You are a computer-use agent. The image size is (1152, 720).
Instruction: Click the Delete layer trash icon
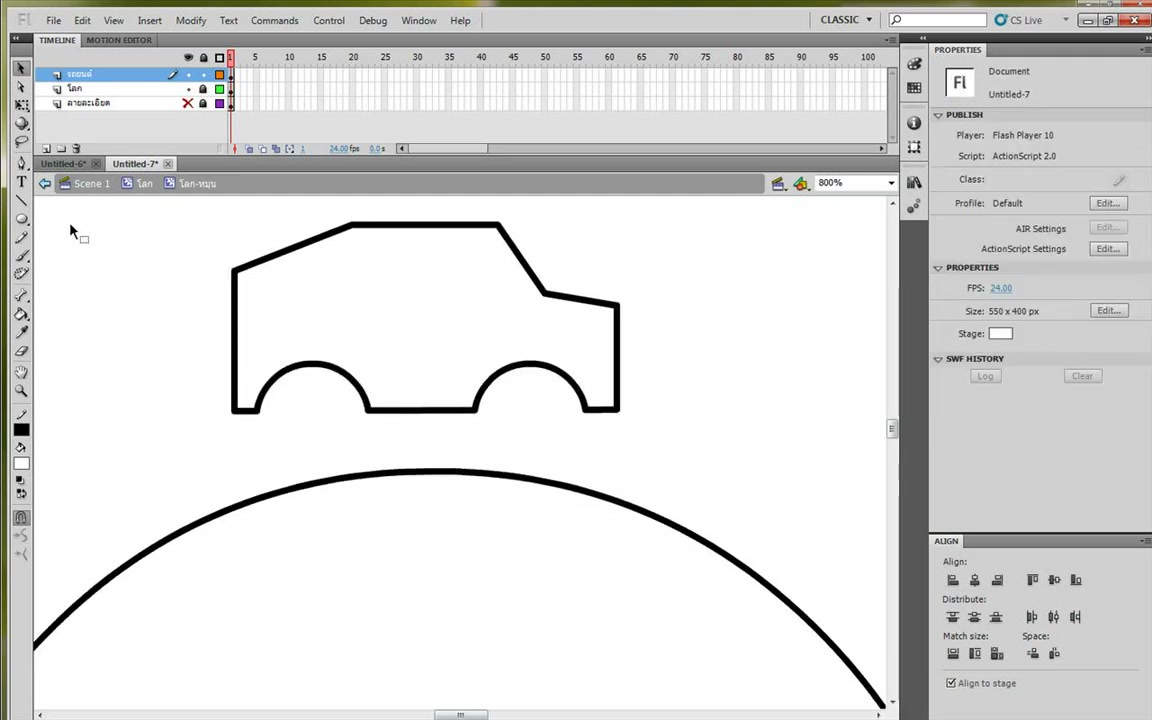tap(76, 148)
